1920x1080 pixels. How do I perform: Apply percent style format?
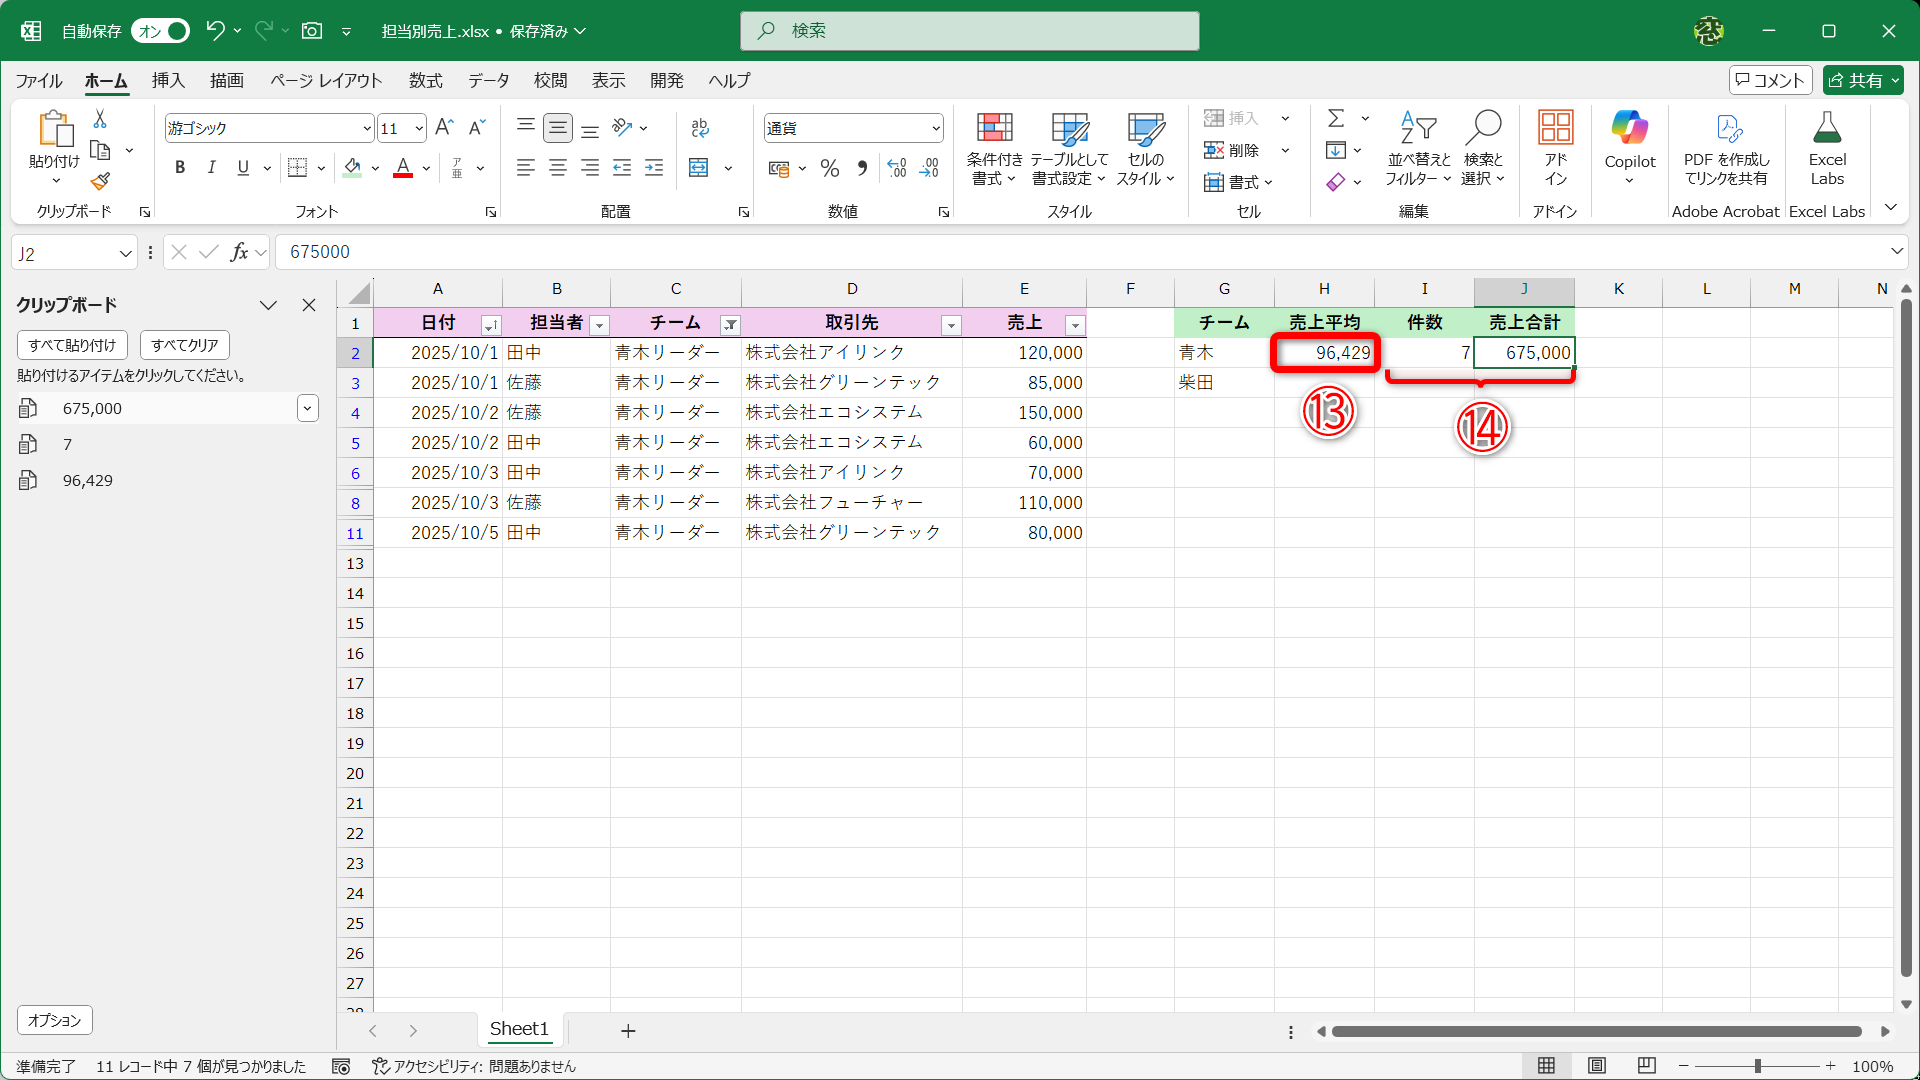(829, 168)
